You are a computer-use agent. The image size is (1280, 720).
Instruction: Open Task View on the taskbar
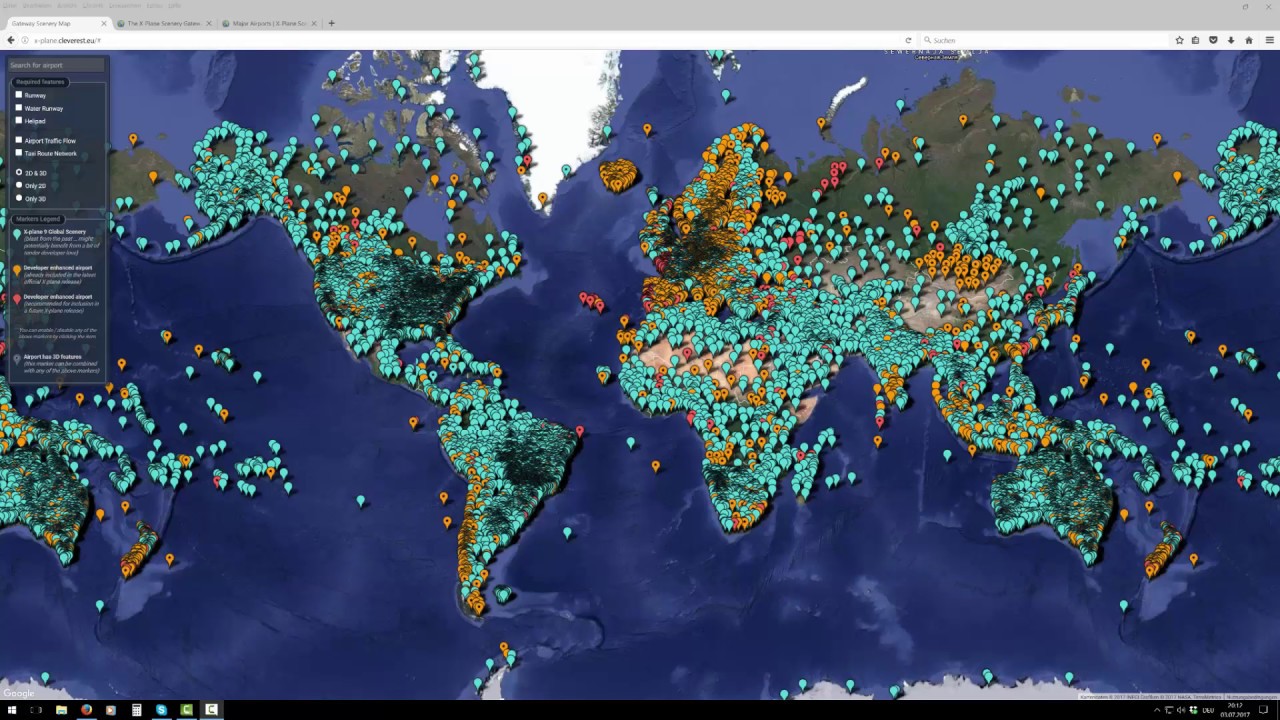37,710
